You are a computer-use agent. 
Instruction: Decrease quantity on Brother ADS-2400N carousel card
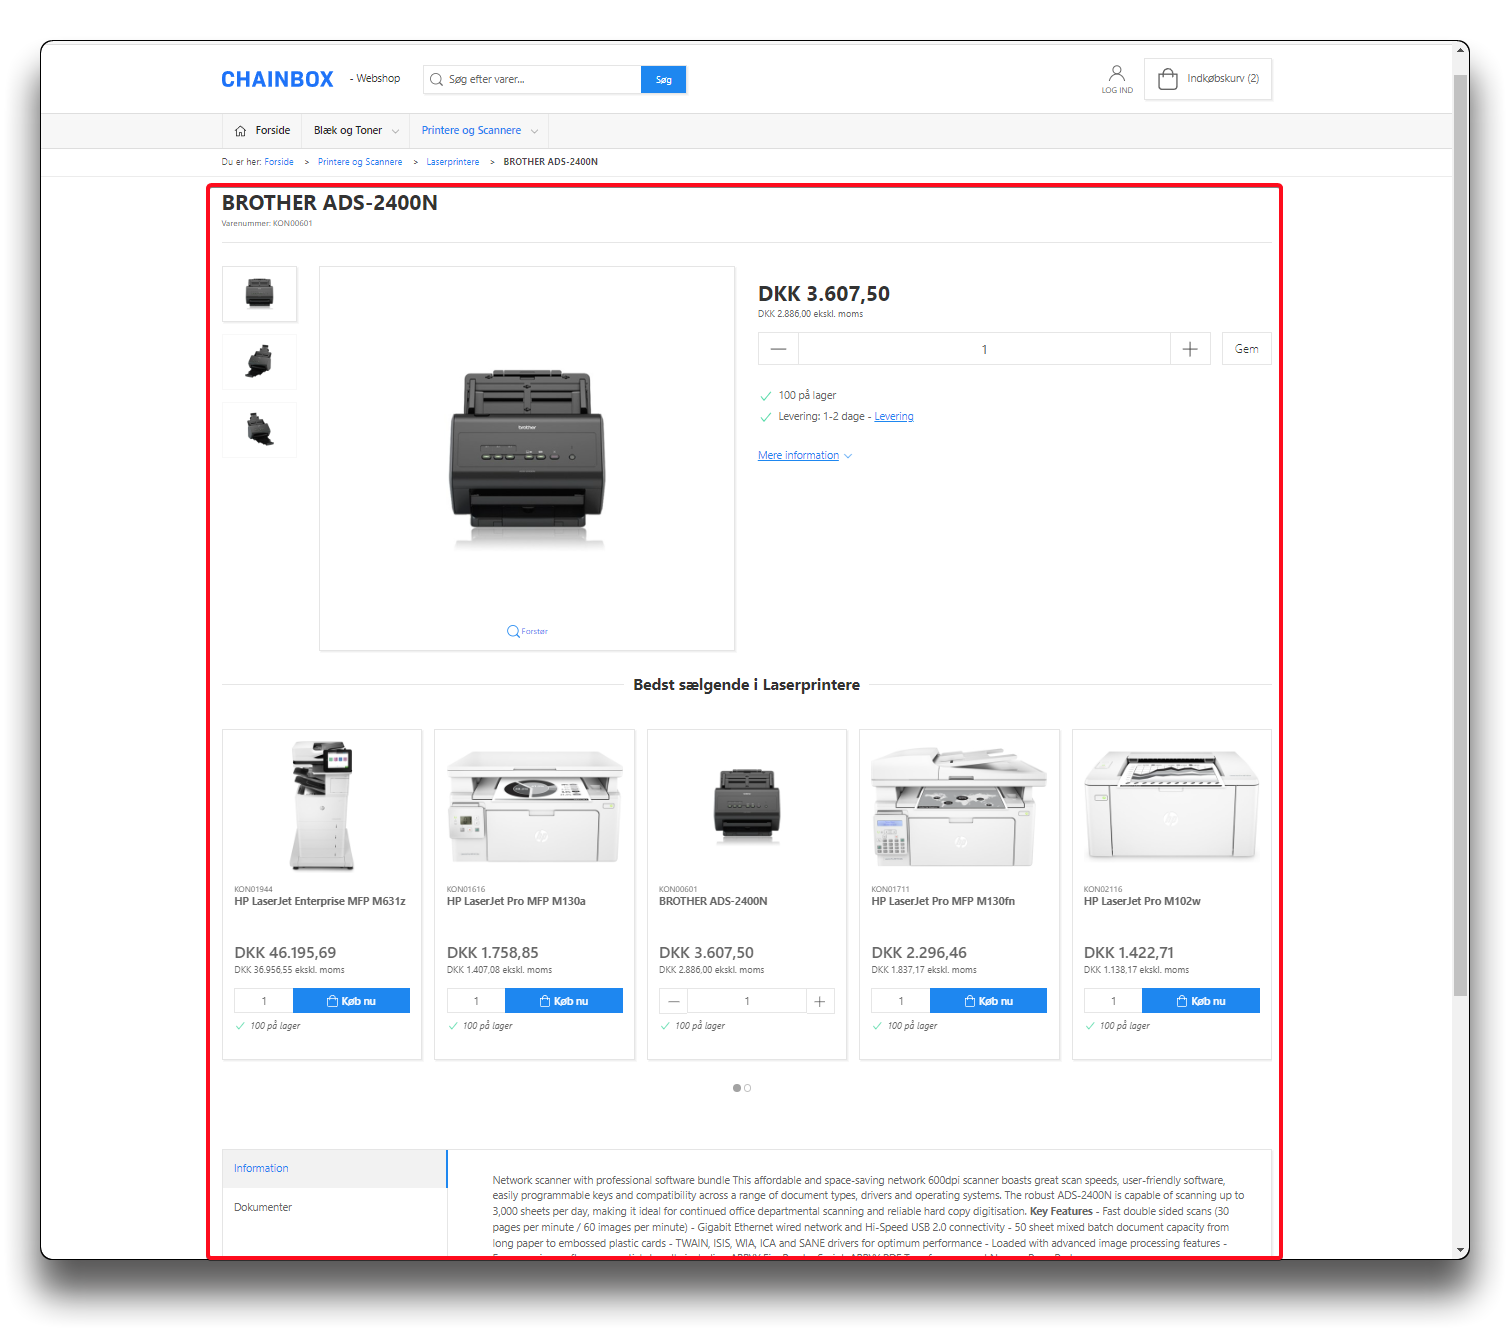(x=674, y=1001)
